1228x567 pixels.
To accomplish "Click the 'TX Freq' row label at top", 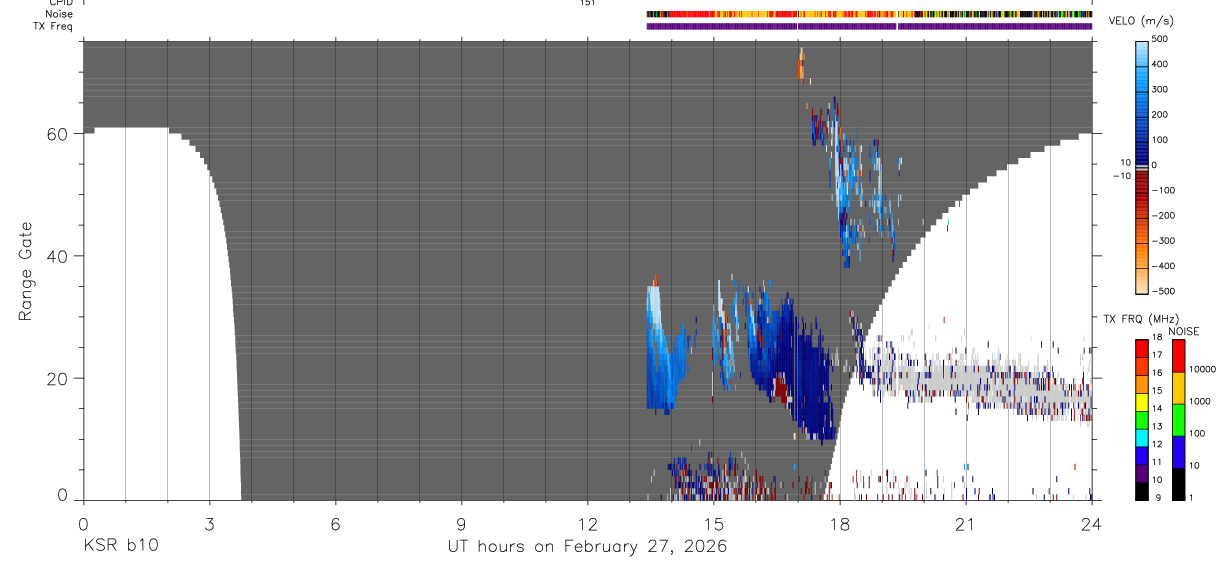I will [53, 26].
